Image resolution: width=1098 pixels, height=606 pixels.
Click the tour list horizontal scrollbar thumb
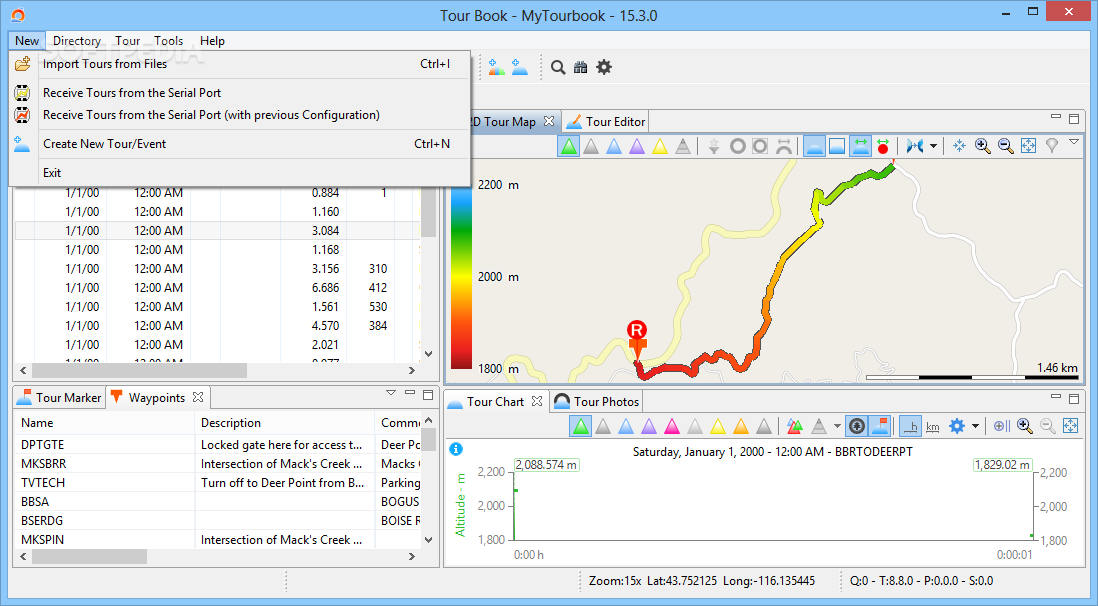[139, 370]
